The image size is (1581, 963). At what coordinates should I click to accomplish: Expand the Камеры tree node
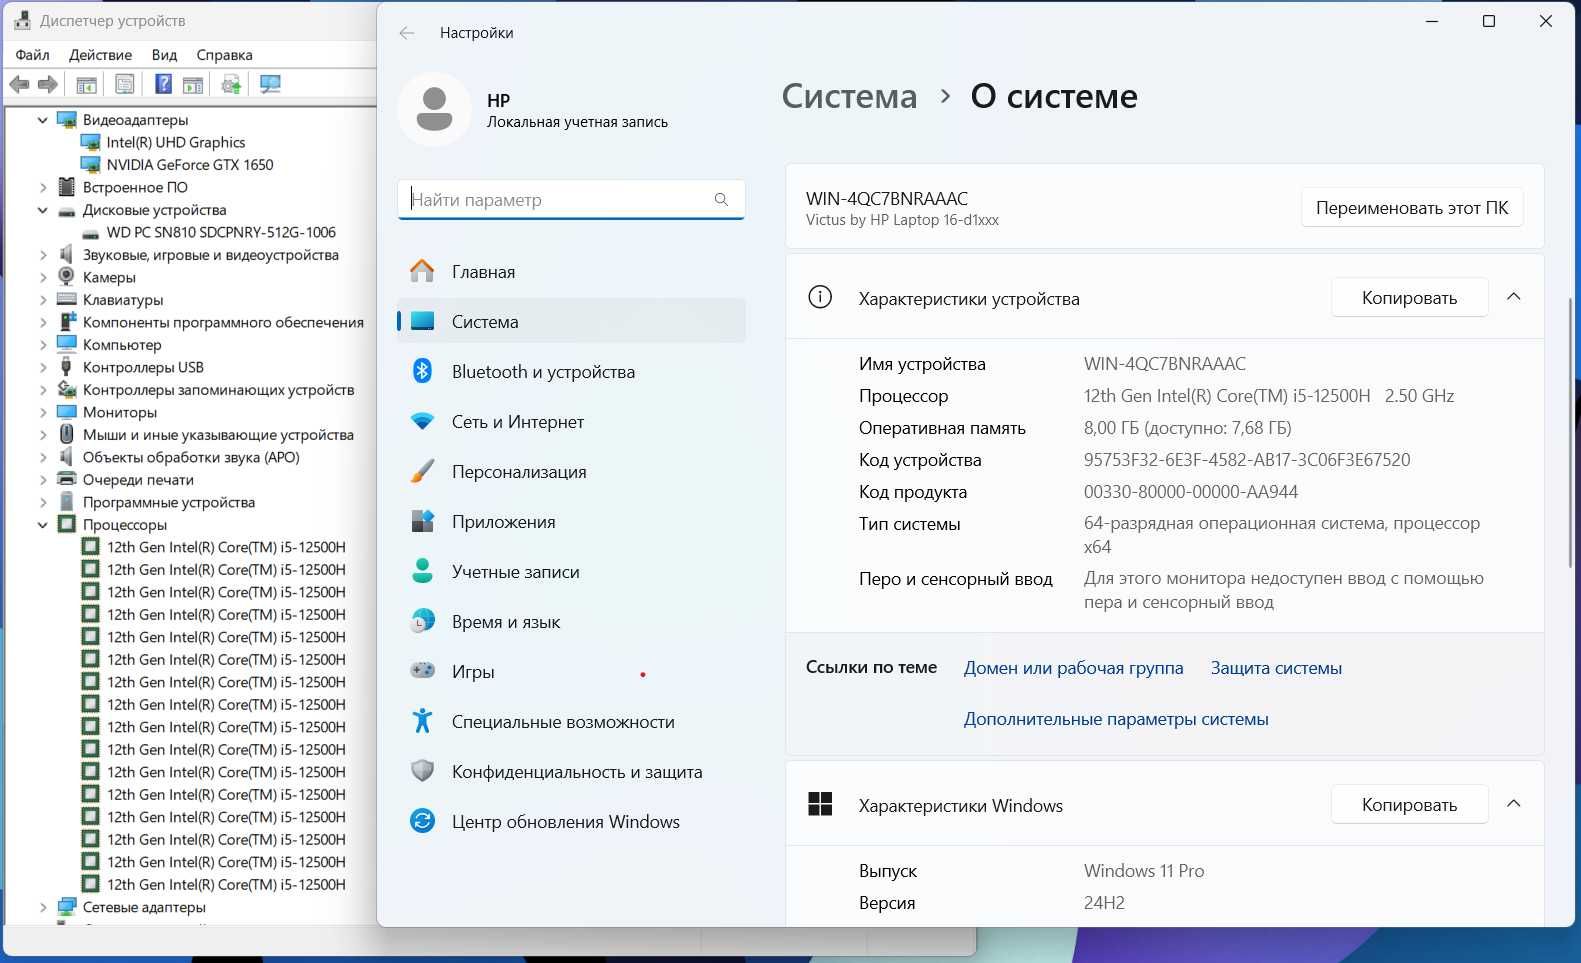[42, 277]
